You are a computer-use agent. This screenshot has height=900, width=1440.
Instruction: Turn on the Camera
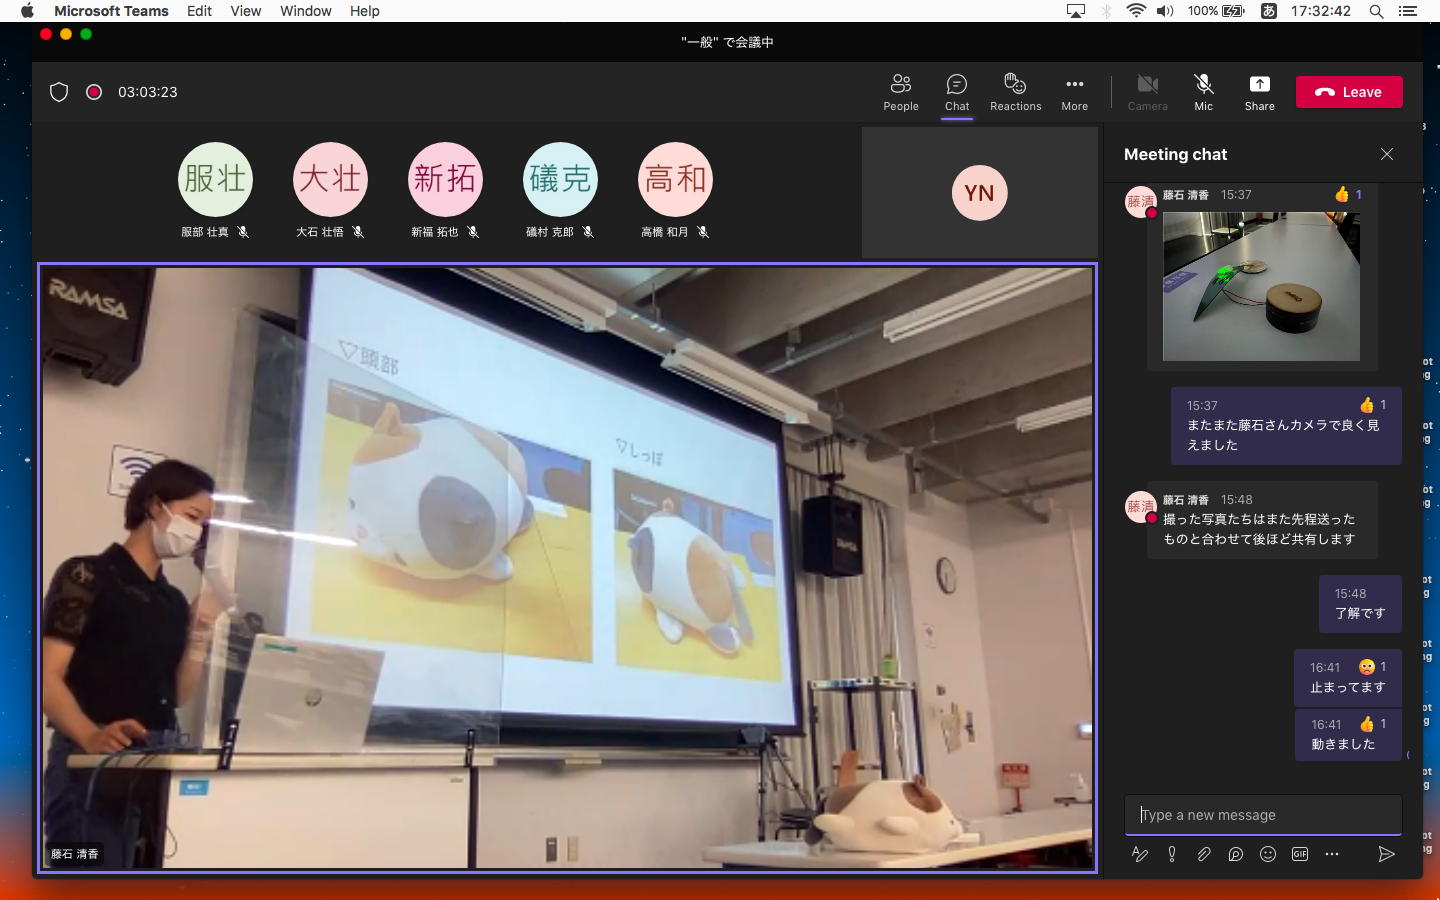click(x=1147, y=92)
